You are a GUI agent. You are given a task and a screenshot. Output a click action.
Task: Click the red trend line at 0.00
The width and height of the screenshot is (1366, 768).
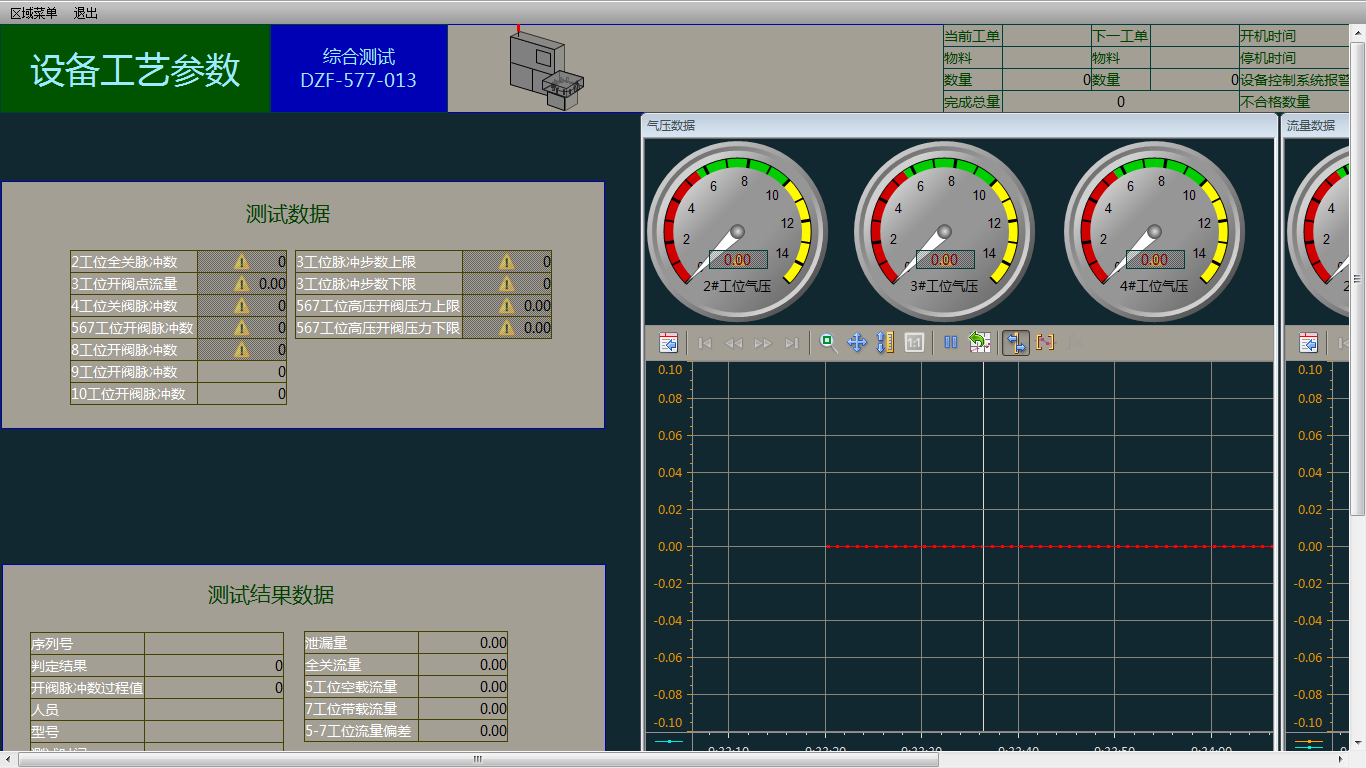click(x=1049, y=546)
